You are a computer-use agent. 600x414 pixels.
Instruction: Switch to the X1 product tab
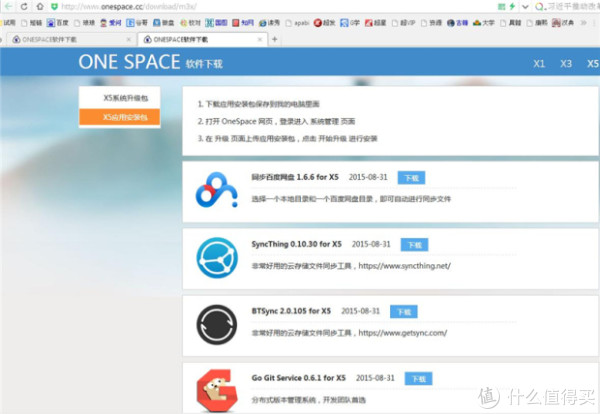(x=539, y=63)
